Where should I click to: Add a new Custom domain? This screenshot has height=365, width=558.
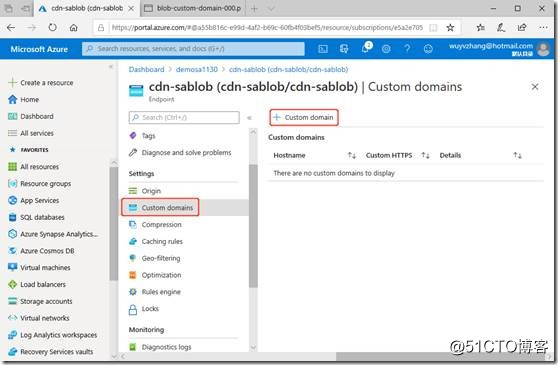point(304,117)
